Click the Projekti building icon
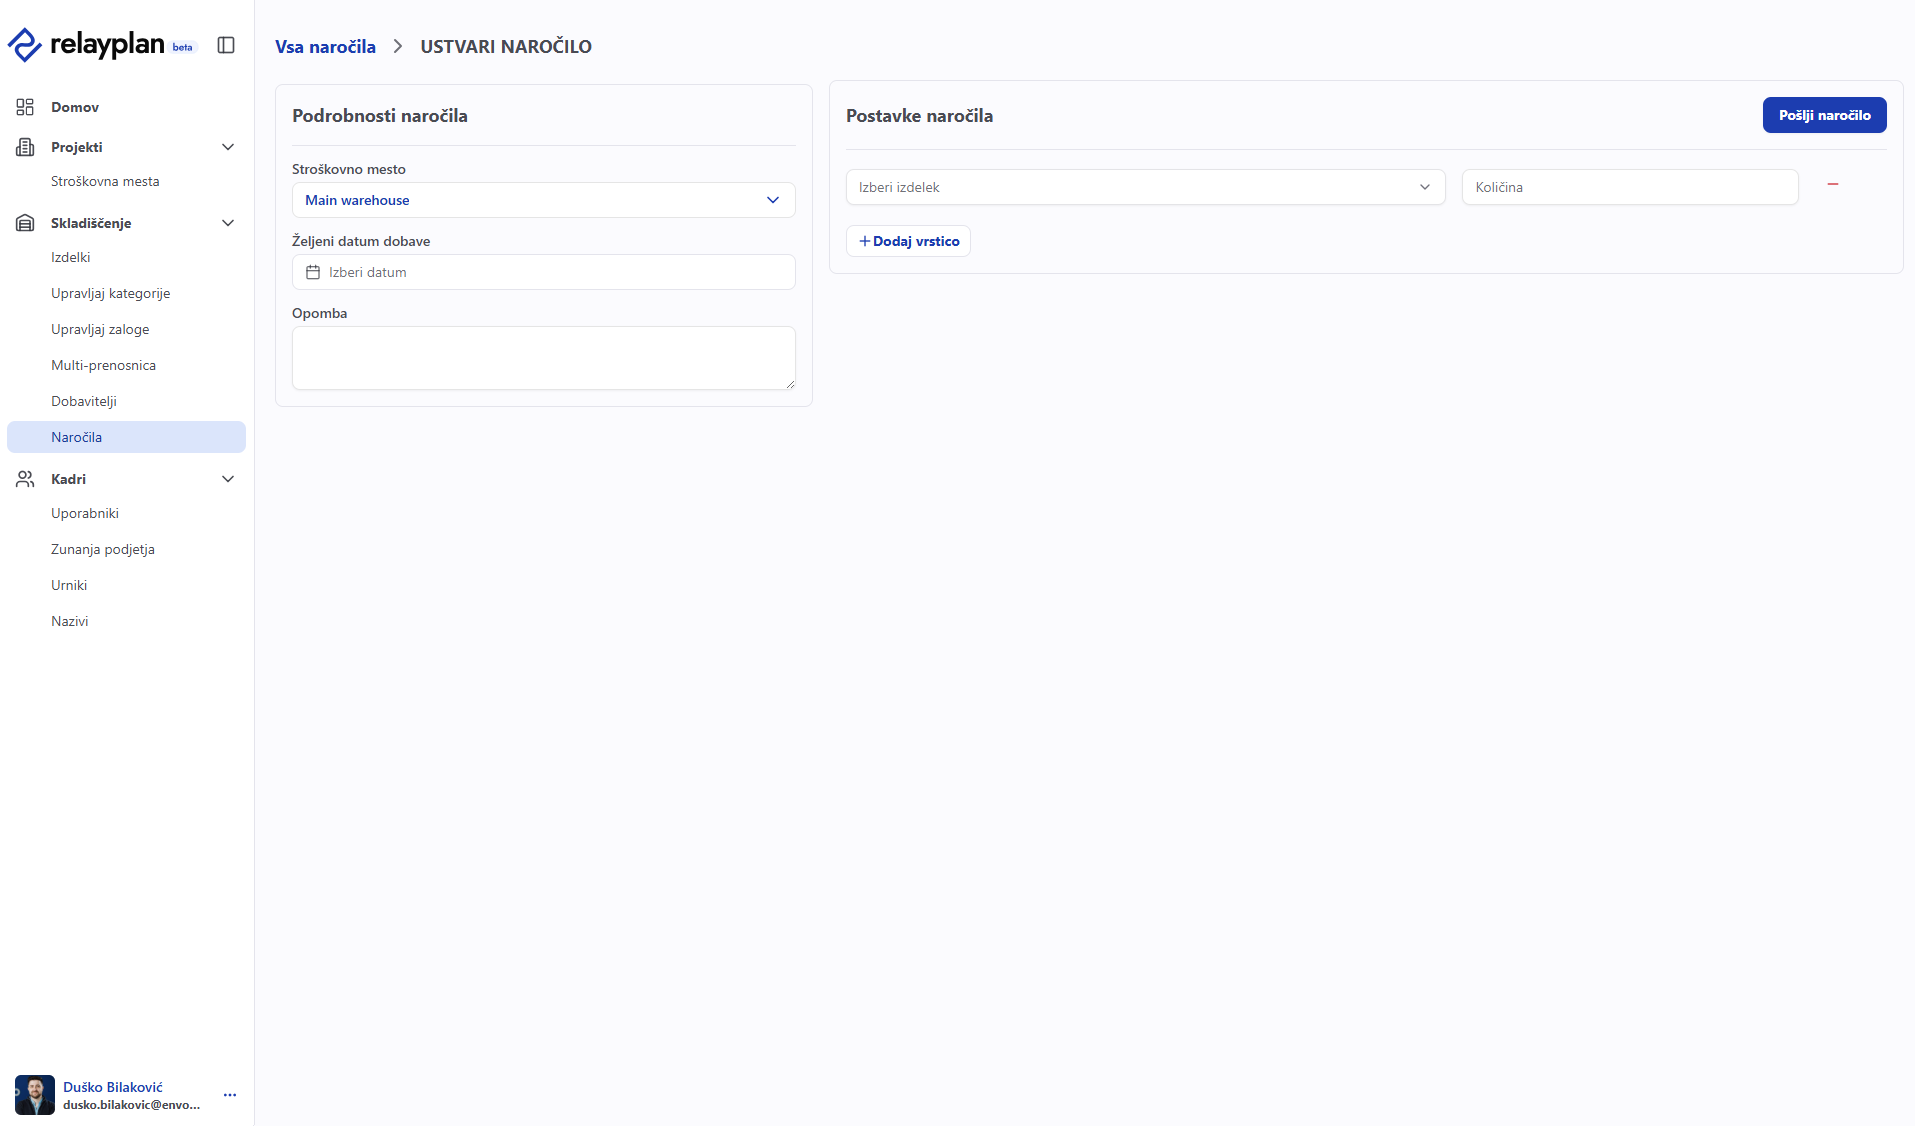 pos(25,147)
